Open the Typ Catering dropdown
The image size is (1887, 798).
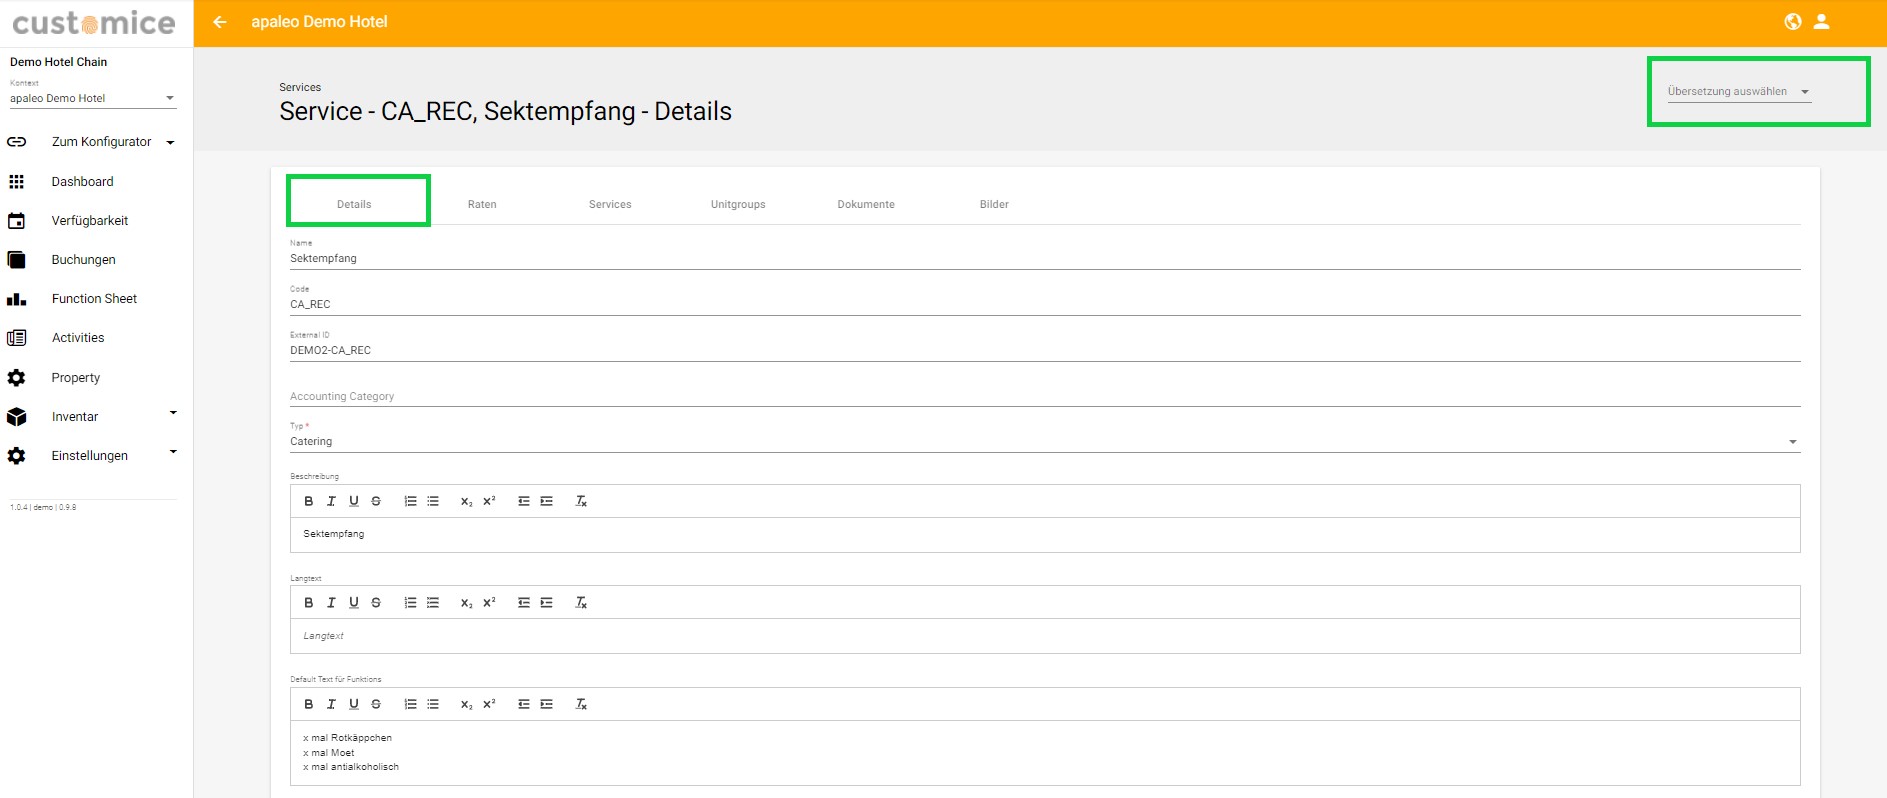pyautogui.click(x=1045, y=441)
